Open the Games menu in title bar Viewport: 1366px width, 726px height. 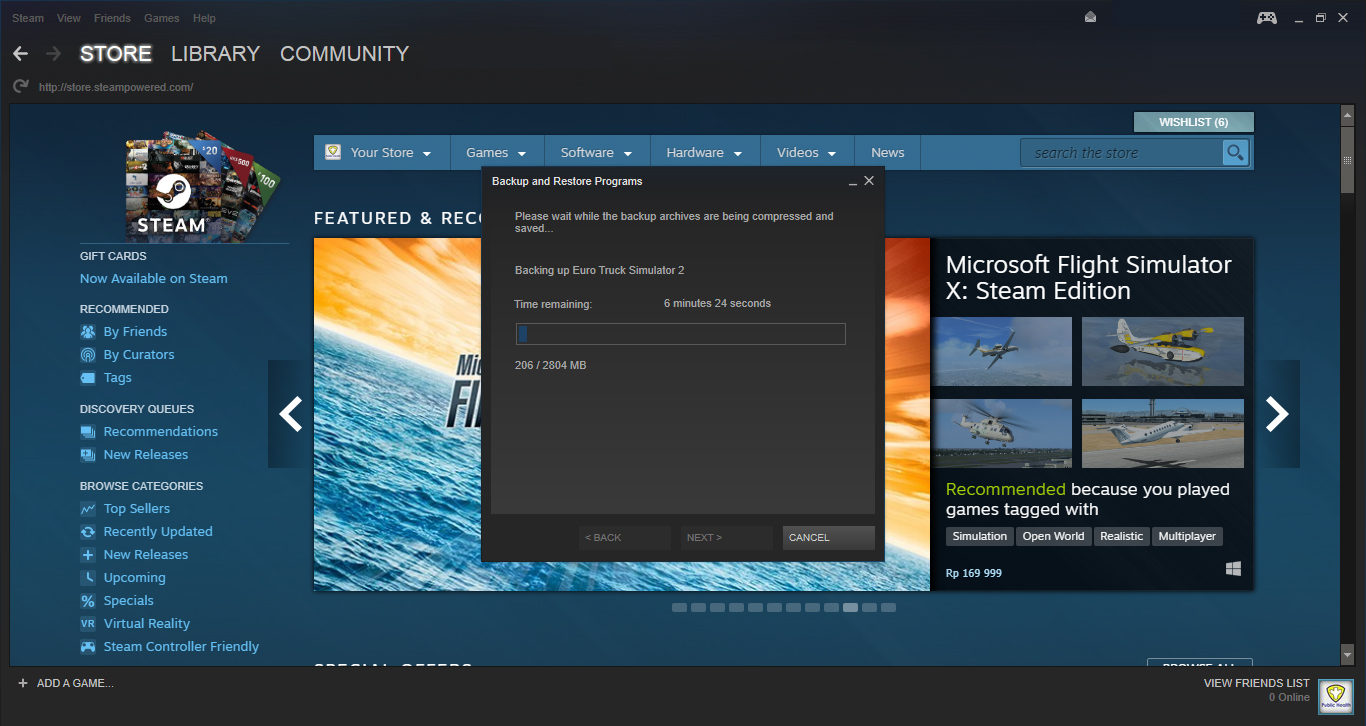162,18
